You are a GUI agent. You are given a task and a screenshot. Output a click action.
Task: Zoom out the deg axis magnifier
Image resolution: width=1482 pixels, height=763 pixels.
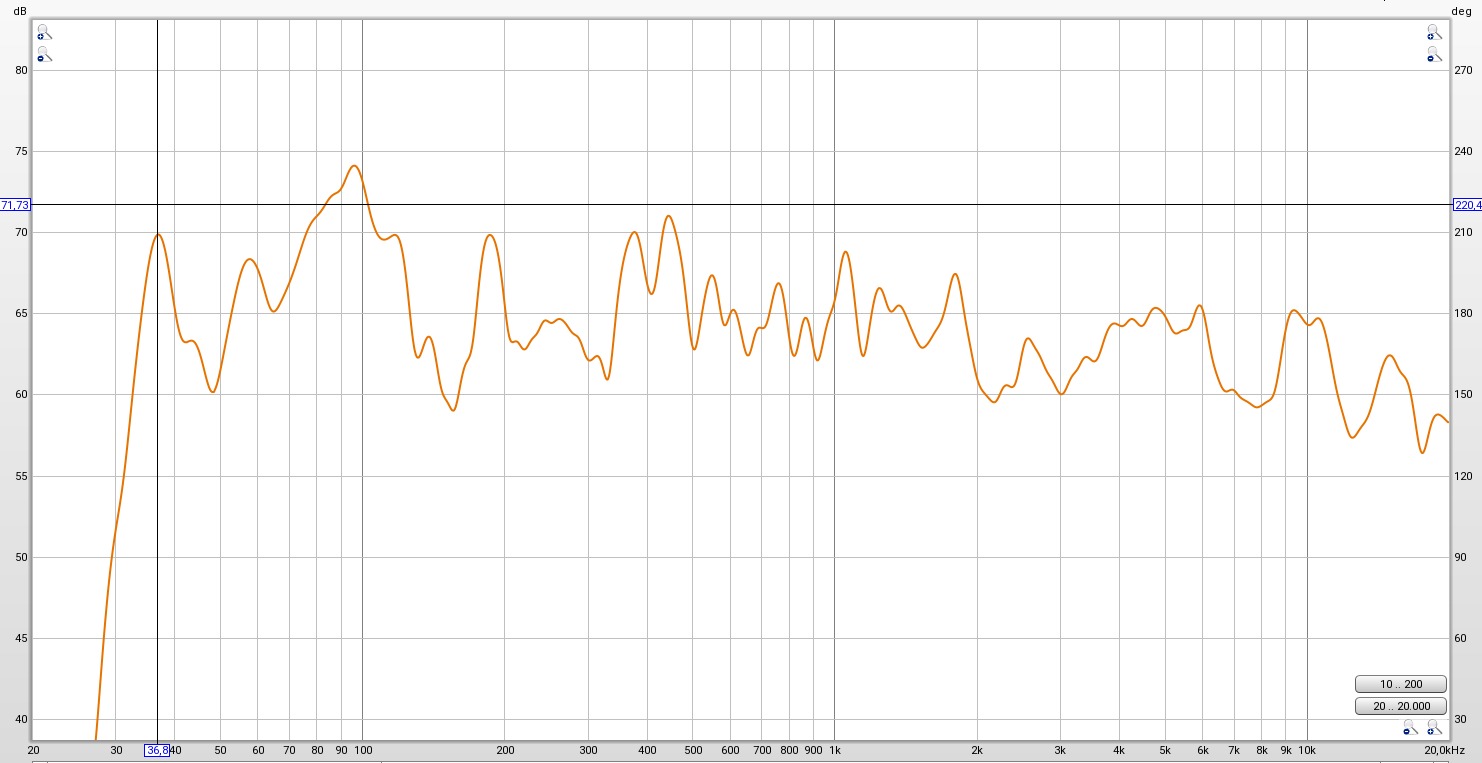tap(1433, 54)
